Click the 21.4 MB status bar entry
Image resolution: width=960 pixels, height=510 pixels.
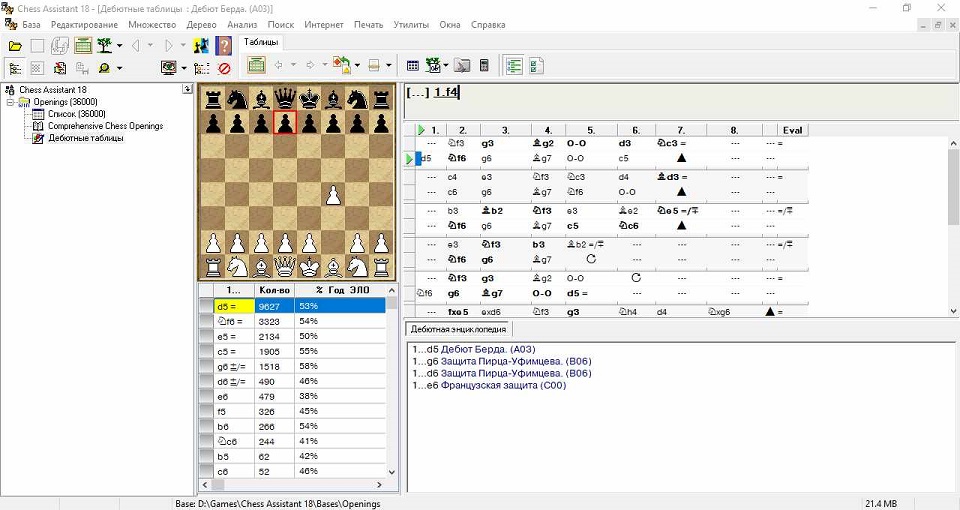[880, 503]
